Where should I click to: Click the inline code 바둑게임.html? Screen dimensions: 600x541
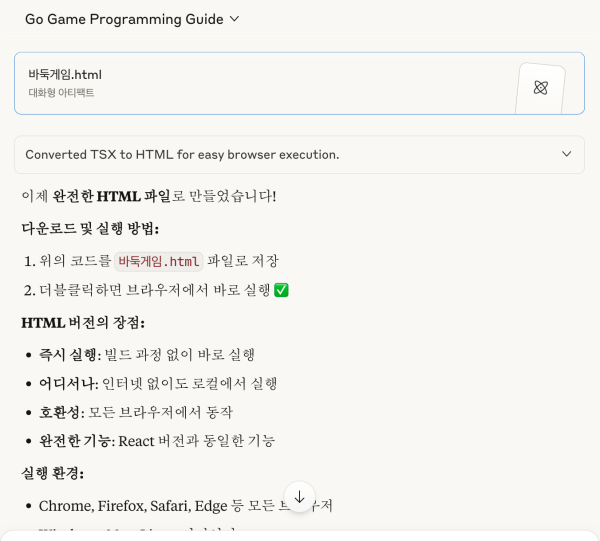point(159,262)
